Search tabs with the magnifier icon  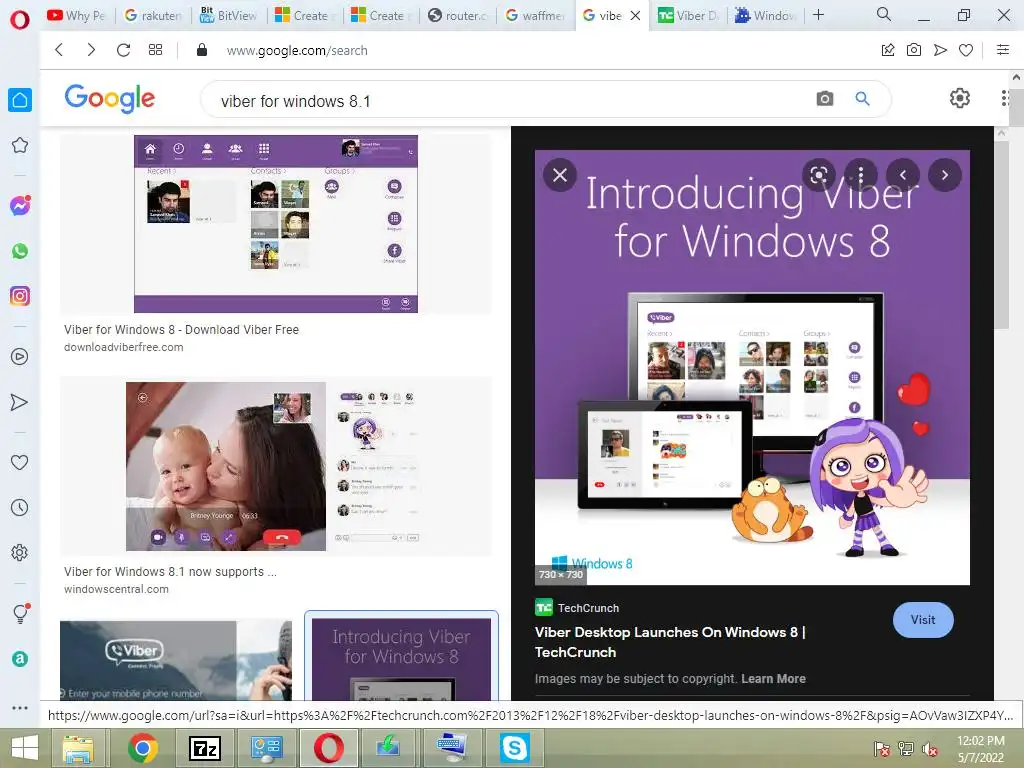[884, 14]
